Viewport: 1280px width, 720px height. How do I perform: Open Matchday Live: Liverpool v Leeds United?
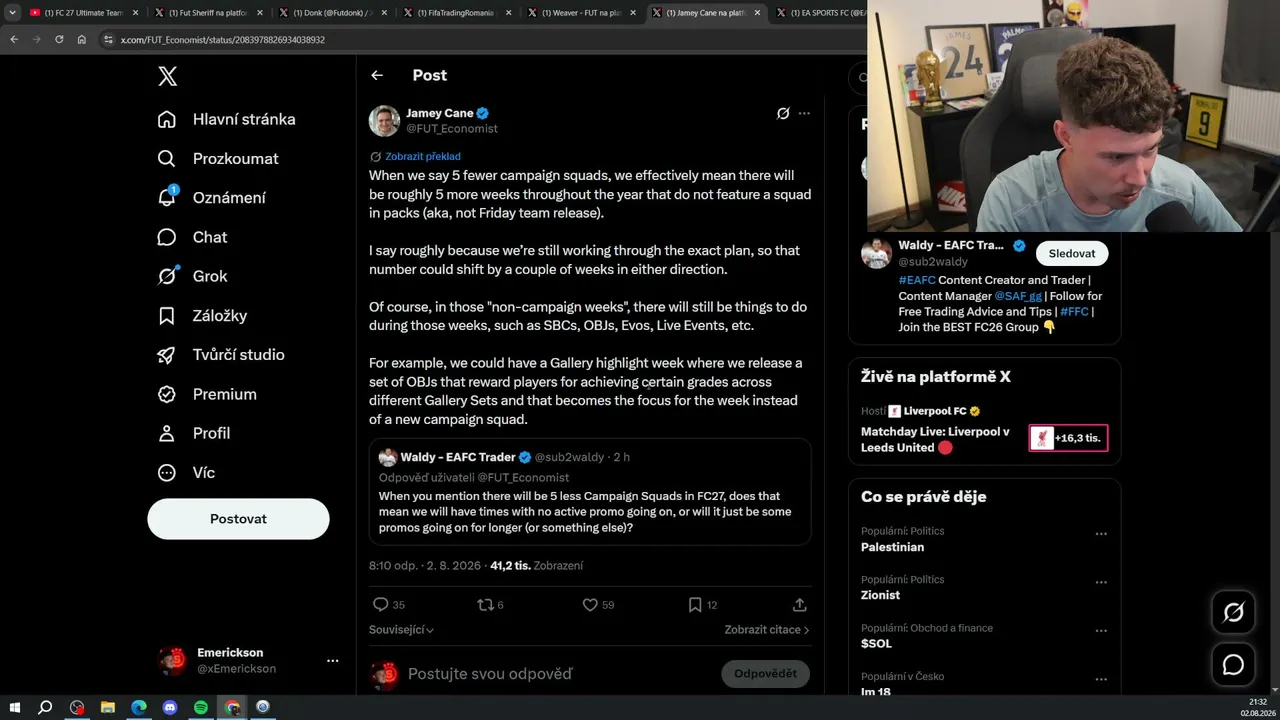tap(935, 439)
